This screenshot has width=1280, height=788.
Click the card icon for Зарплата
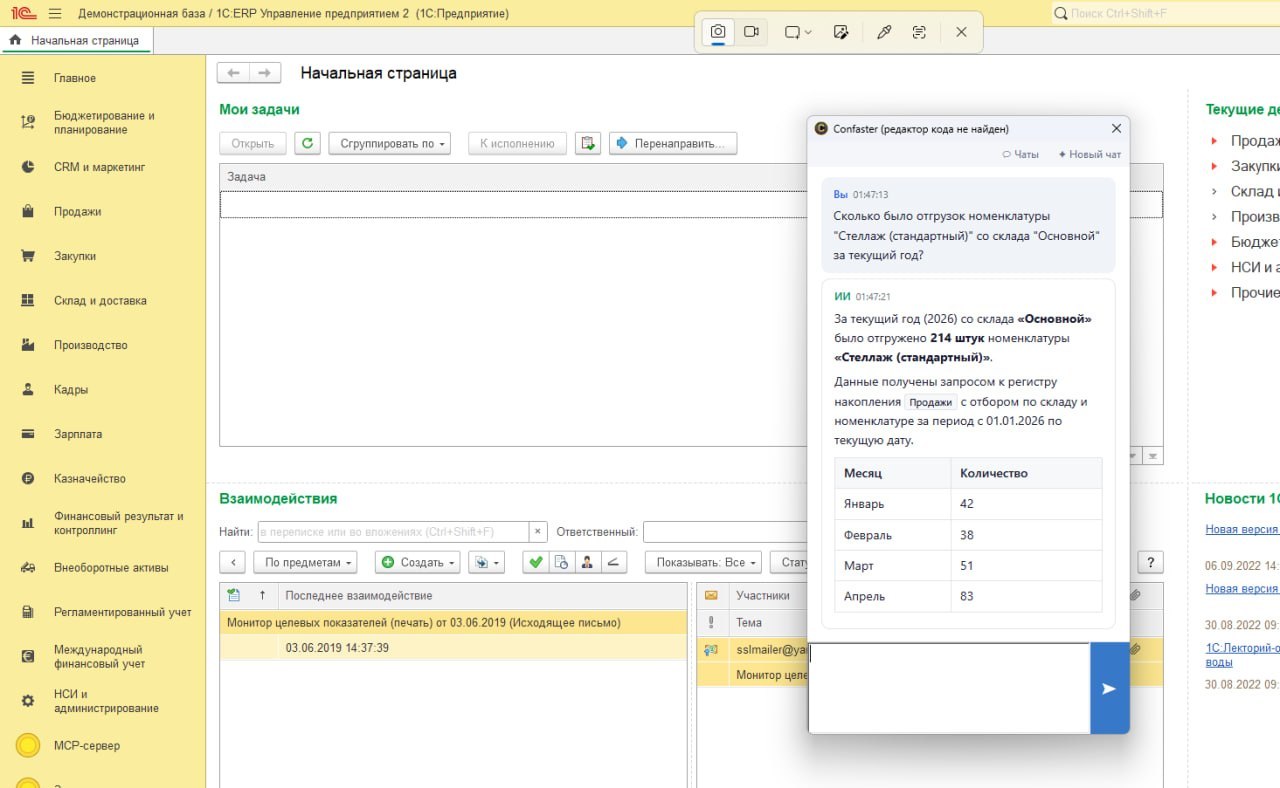coord(29,434)
